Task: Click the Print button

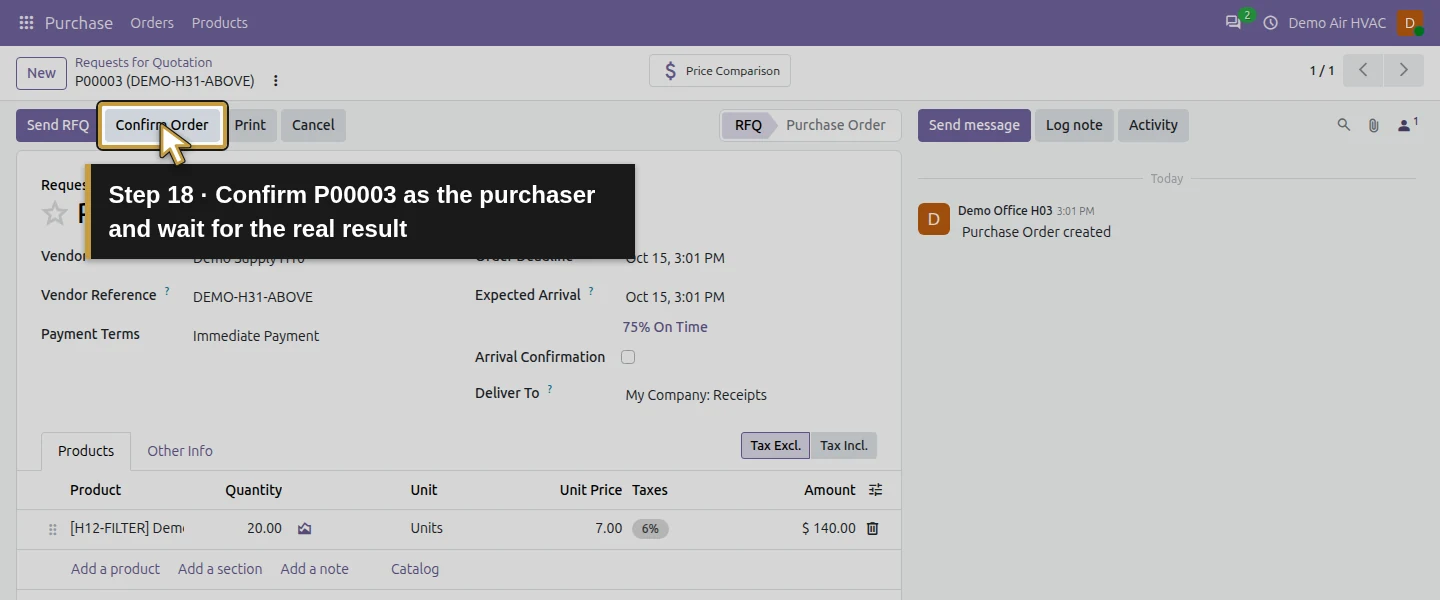Action: point(250,125)
